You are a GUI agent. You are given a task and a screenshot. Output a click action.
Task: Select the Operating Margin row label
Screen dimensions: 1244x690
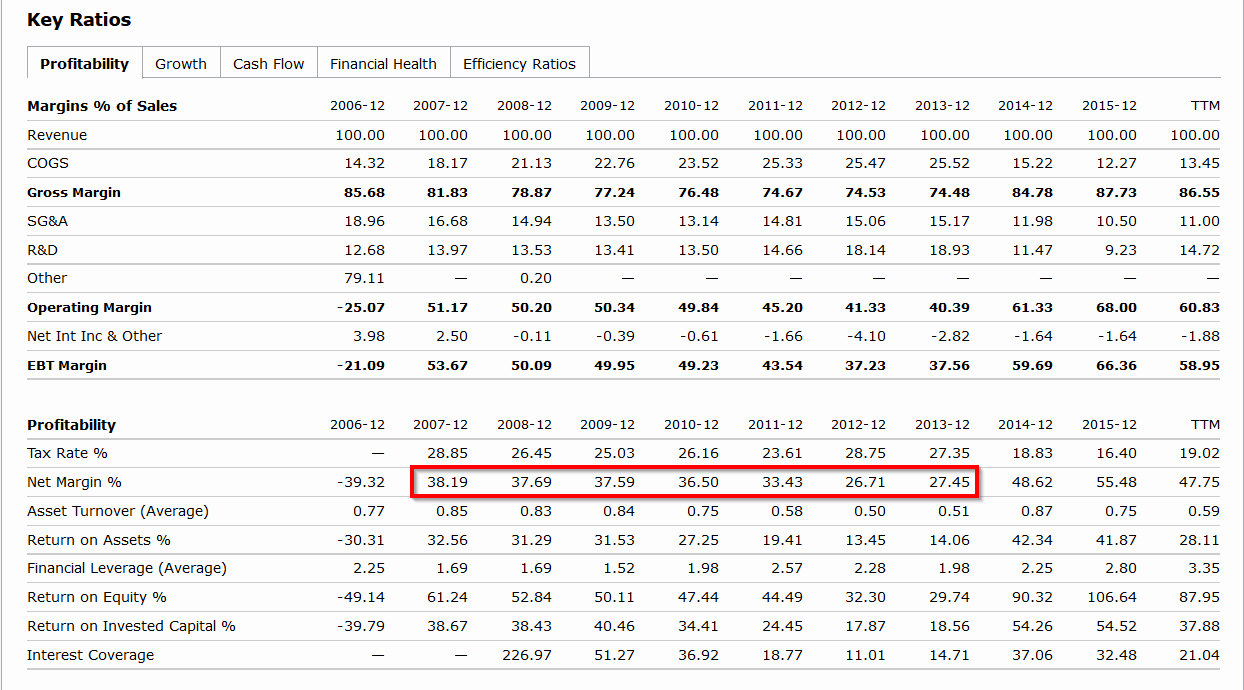[89, 307]
